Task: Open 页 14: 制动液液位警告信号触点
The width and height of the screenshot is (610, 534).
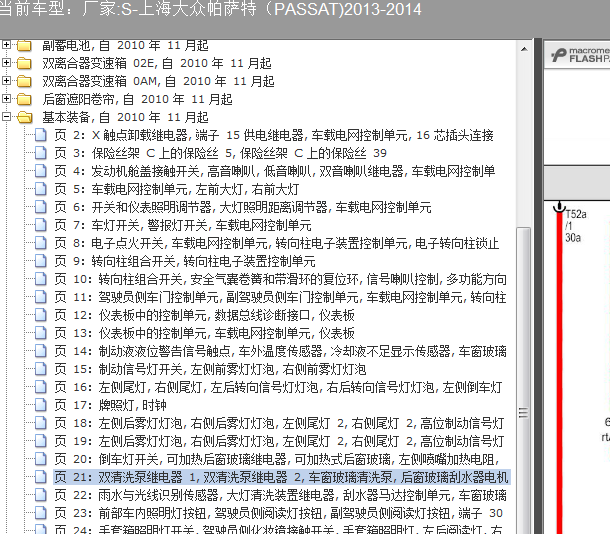Action: coord(280,351)
